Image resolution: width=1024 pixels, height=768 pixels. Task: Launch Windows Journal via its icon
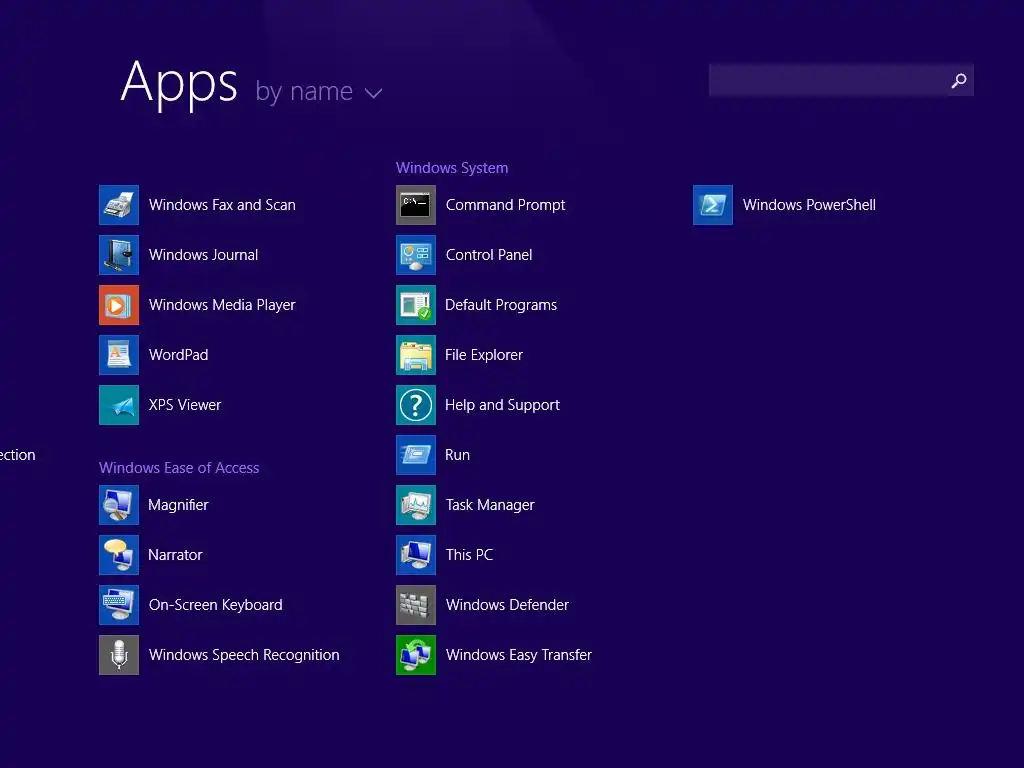coord(119,255)
